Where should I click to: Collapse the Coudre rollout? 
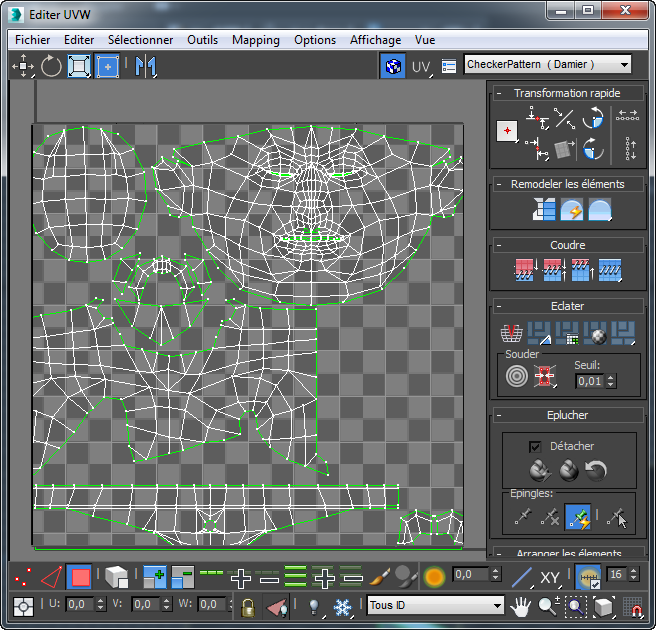[567, 245]
